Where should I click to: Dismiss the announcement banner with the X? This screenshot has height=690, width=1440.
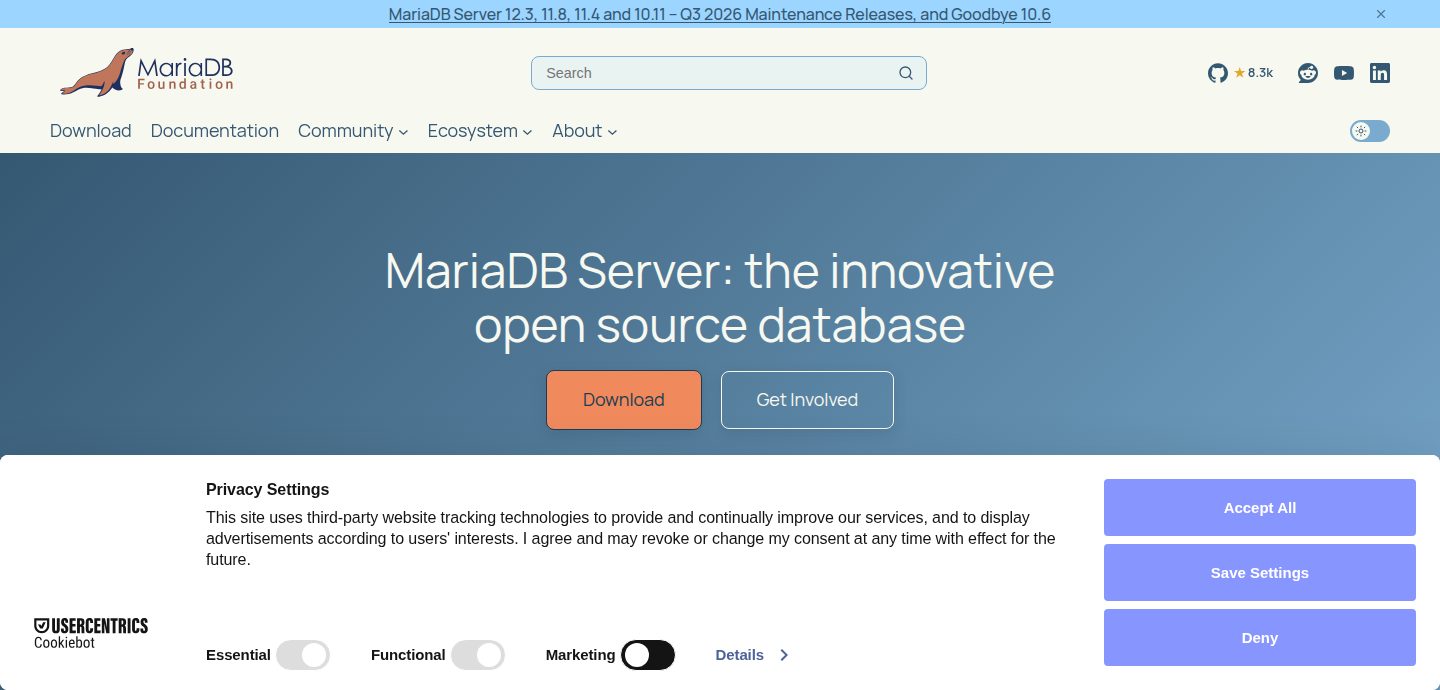(x=1381, y=14)
